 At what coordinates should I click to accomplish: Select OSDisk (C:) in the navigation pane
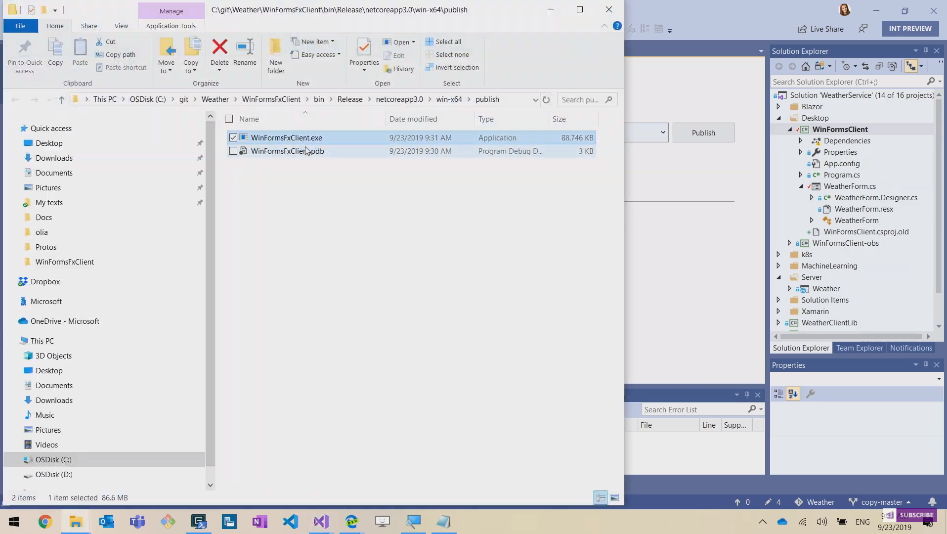pos(53,460)
